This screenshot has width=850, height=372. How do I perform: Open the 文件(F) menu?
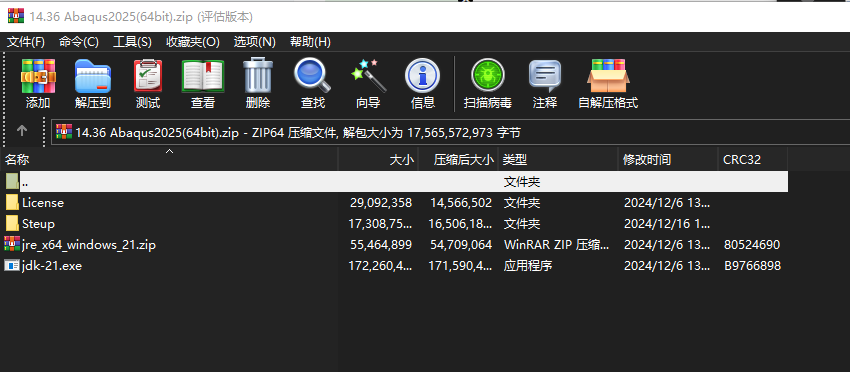click(25, 42)
